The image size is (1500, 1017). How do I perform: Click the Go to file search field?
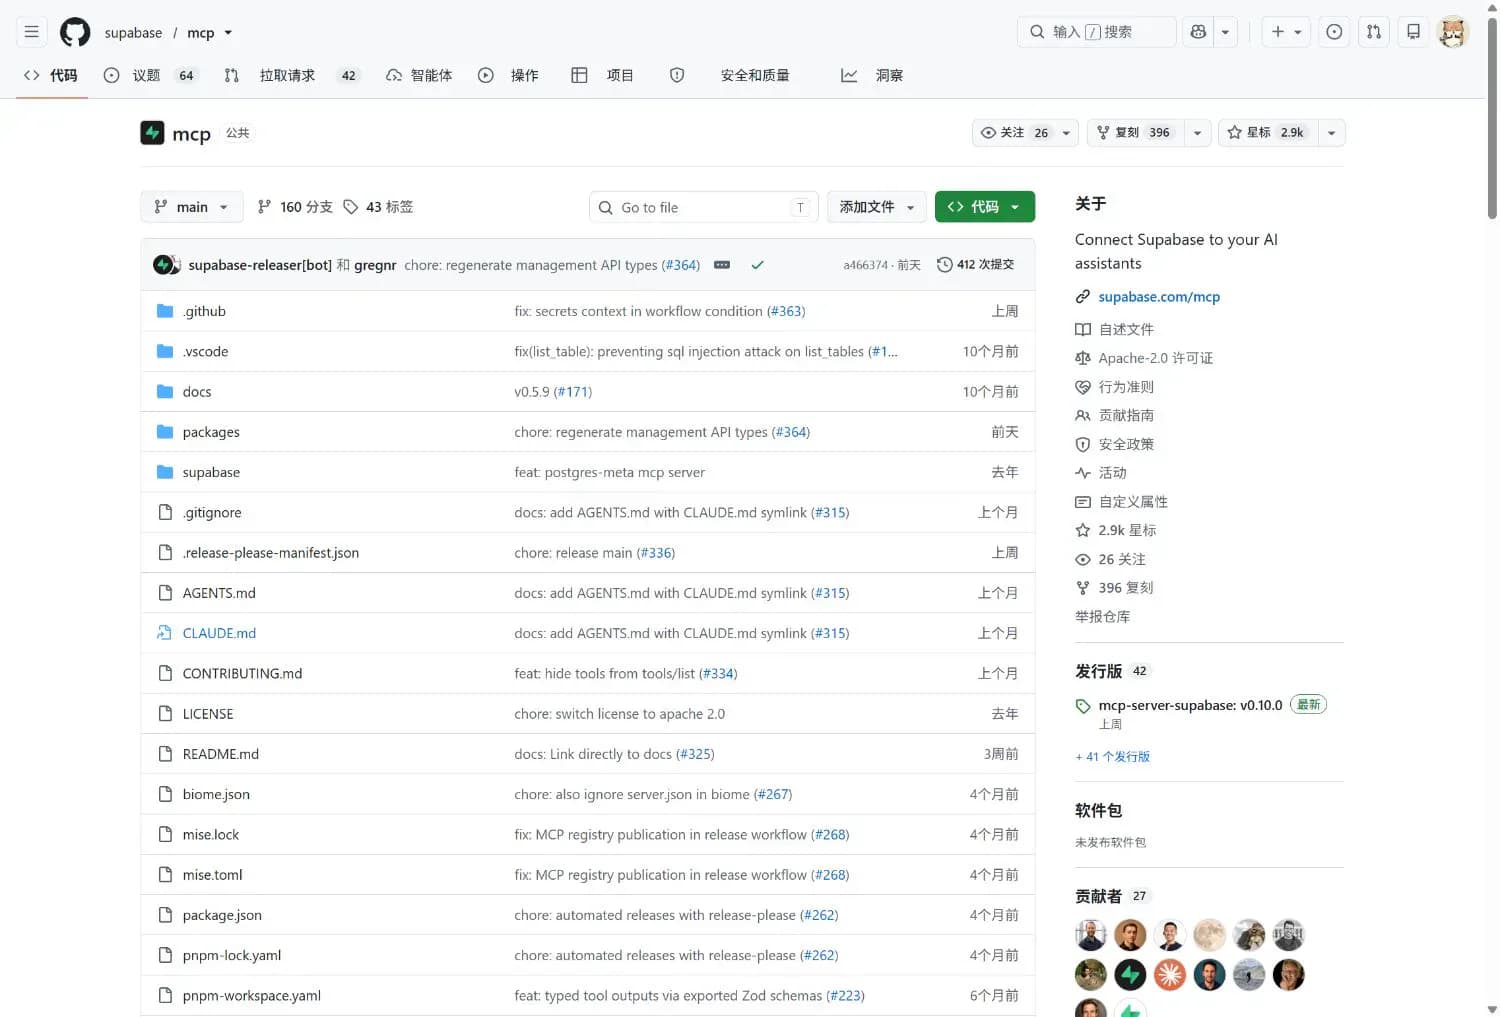(x=704, y=207)
